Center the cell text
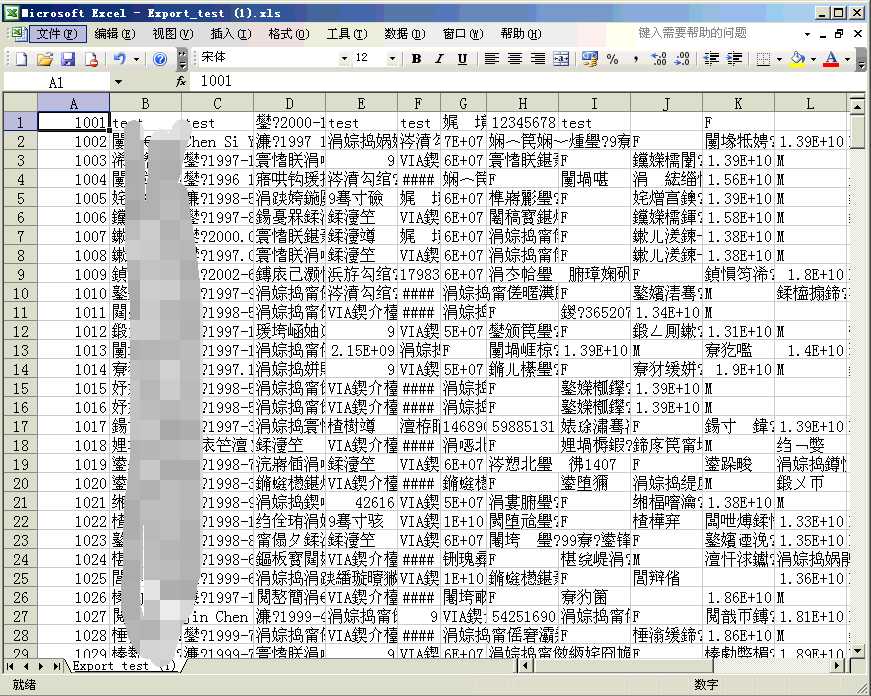The width and height of the screenshot is (871, 696). [515, 58]
